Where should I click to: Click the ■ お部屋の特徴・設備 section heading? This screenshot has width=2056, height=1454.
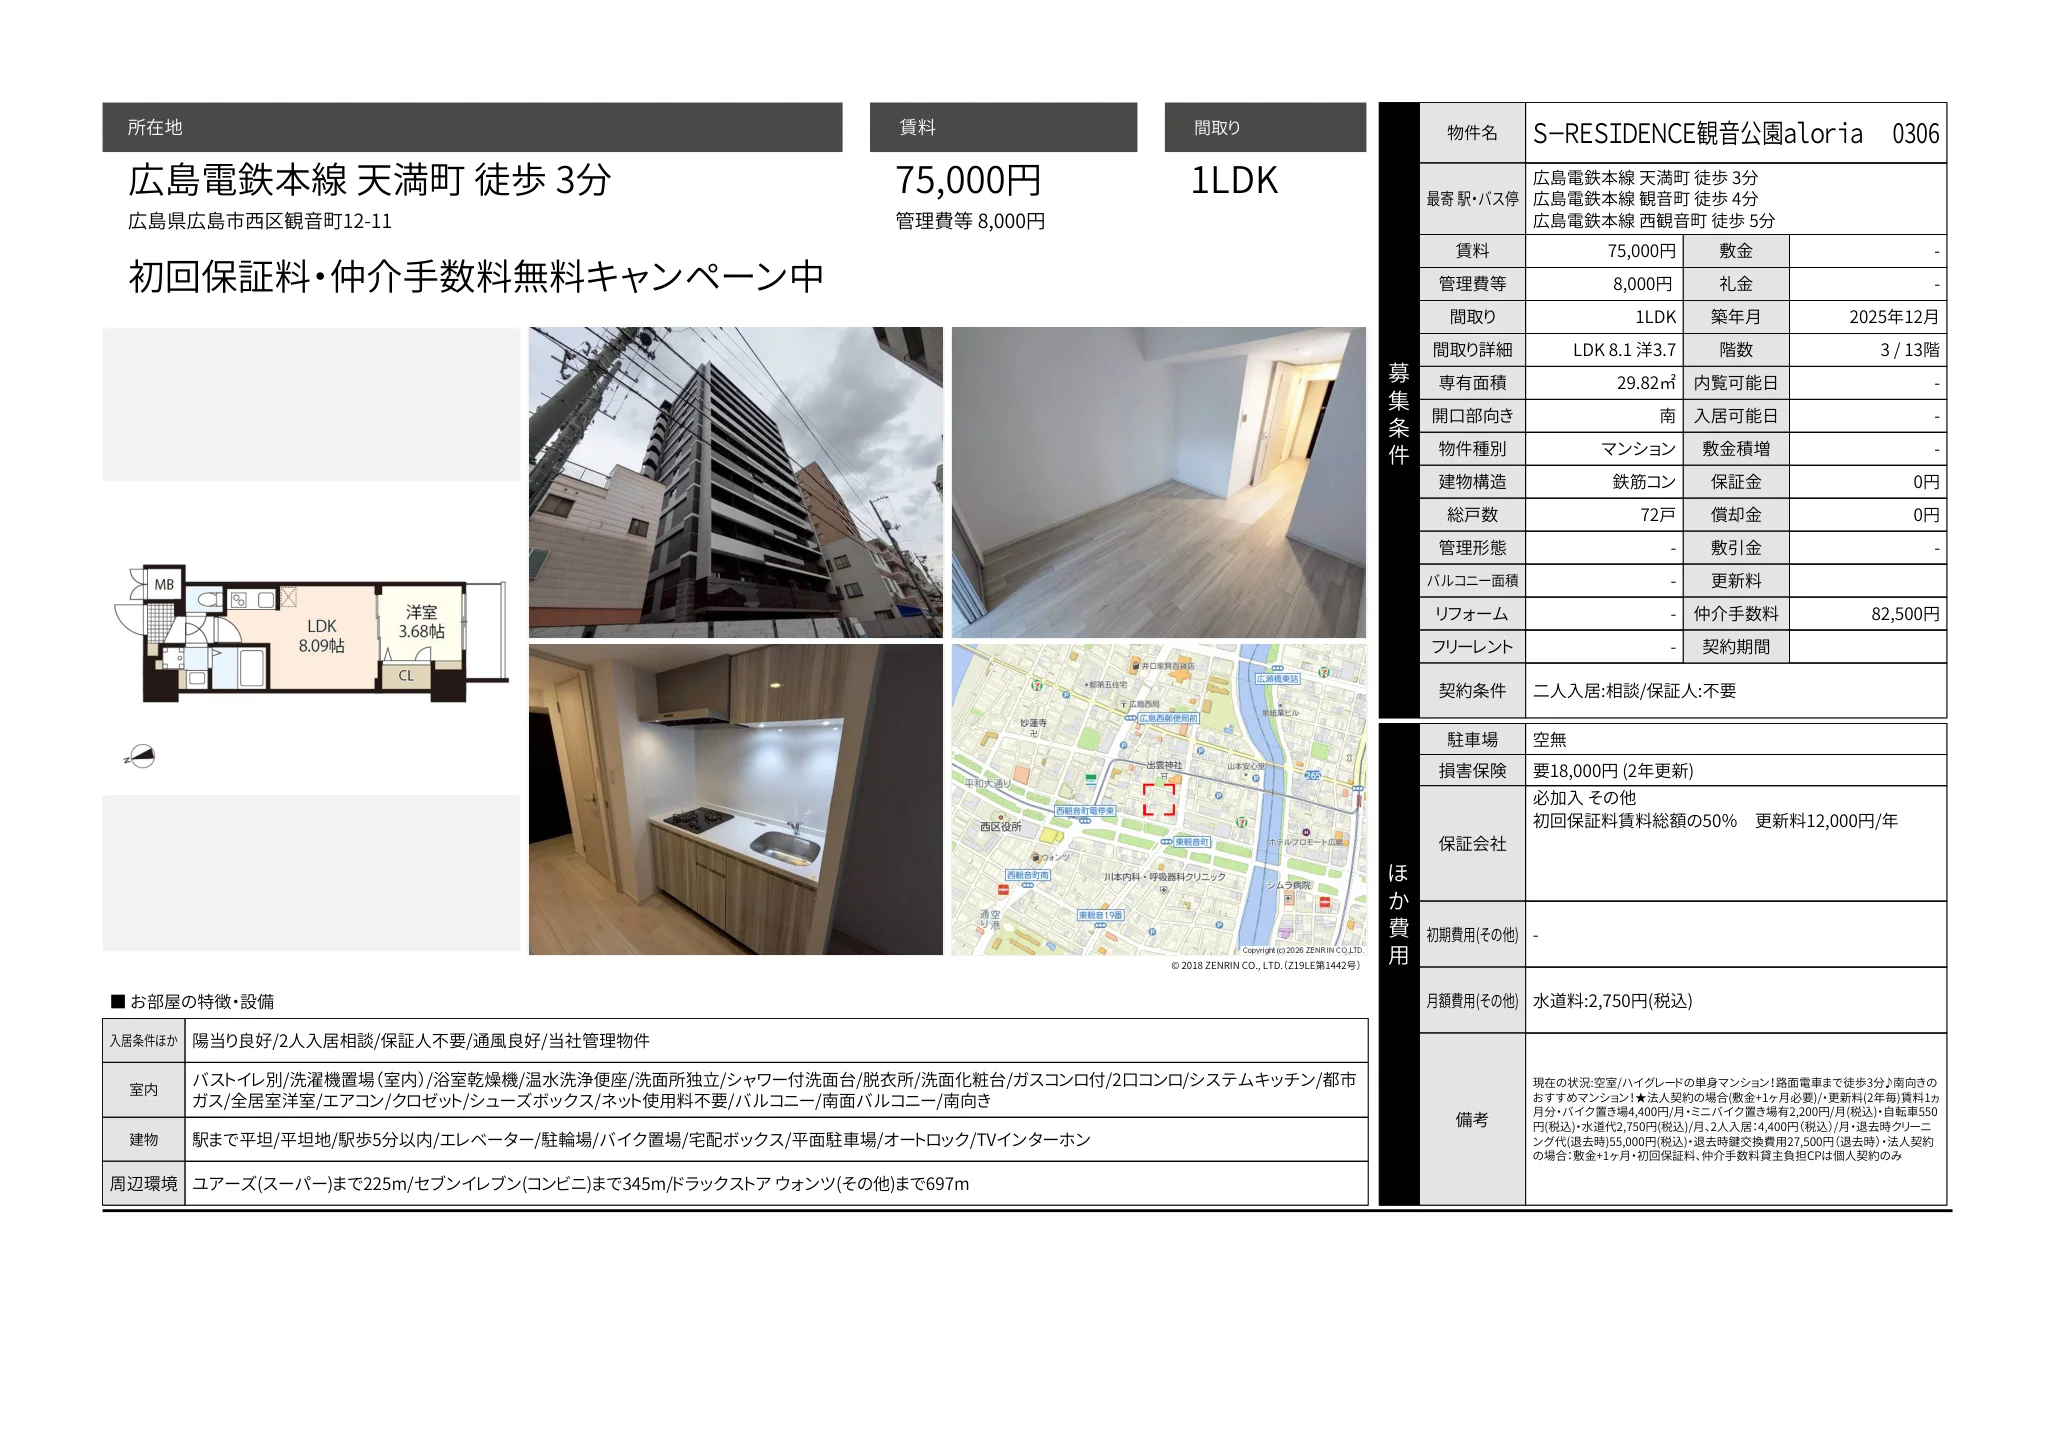coord(192,1002)
